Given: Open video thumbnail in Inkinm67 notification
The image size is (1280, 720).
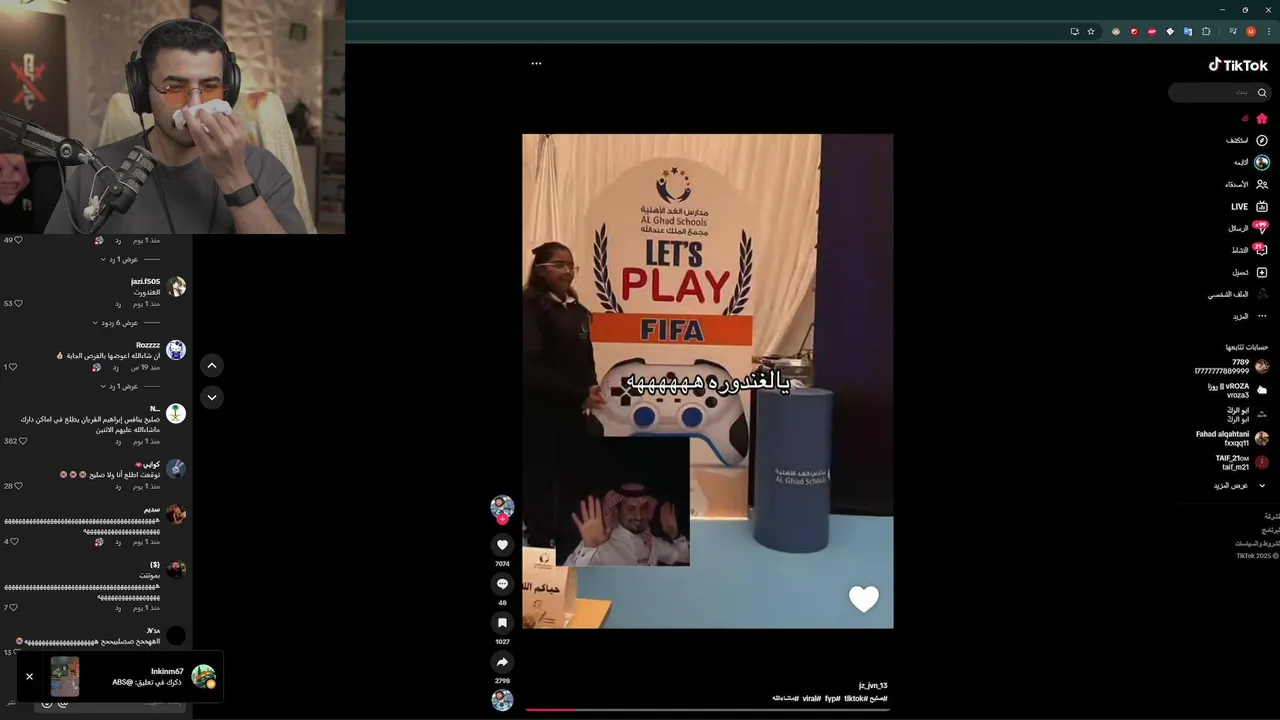Looking at the screenshot, I should 65,676.
